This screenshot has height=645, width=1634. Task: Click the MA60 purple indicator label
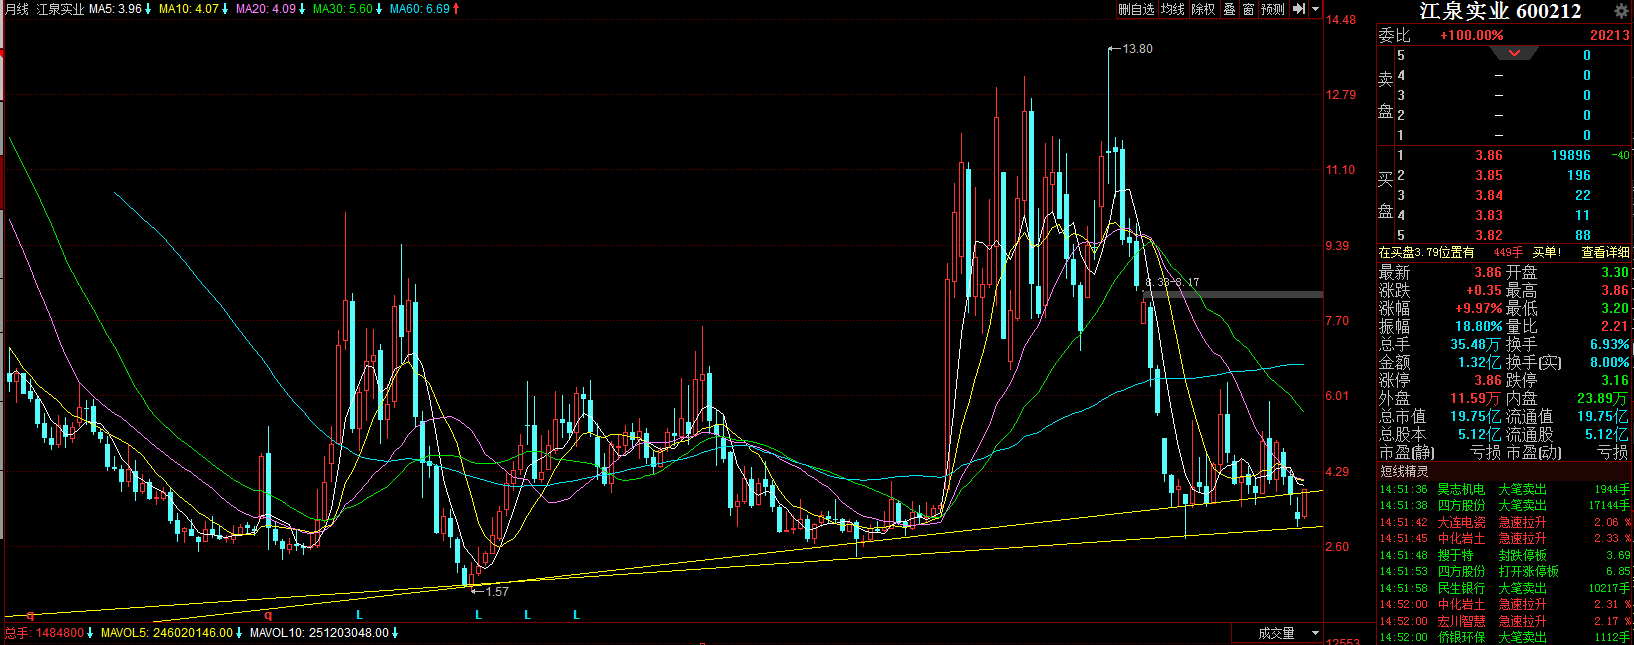(424, 9)
